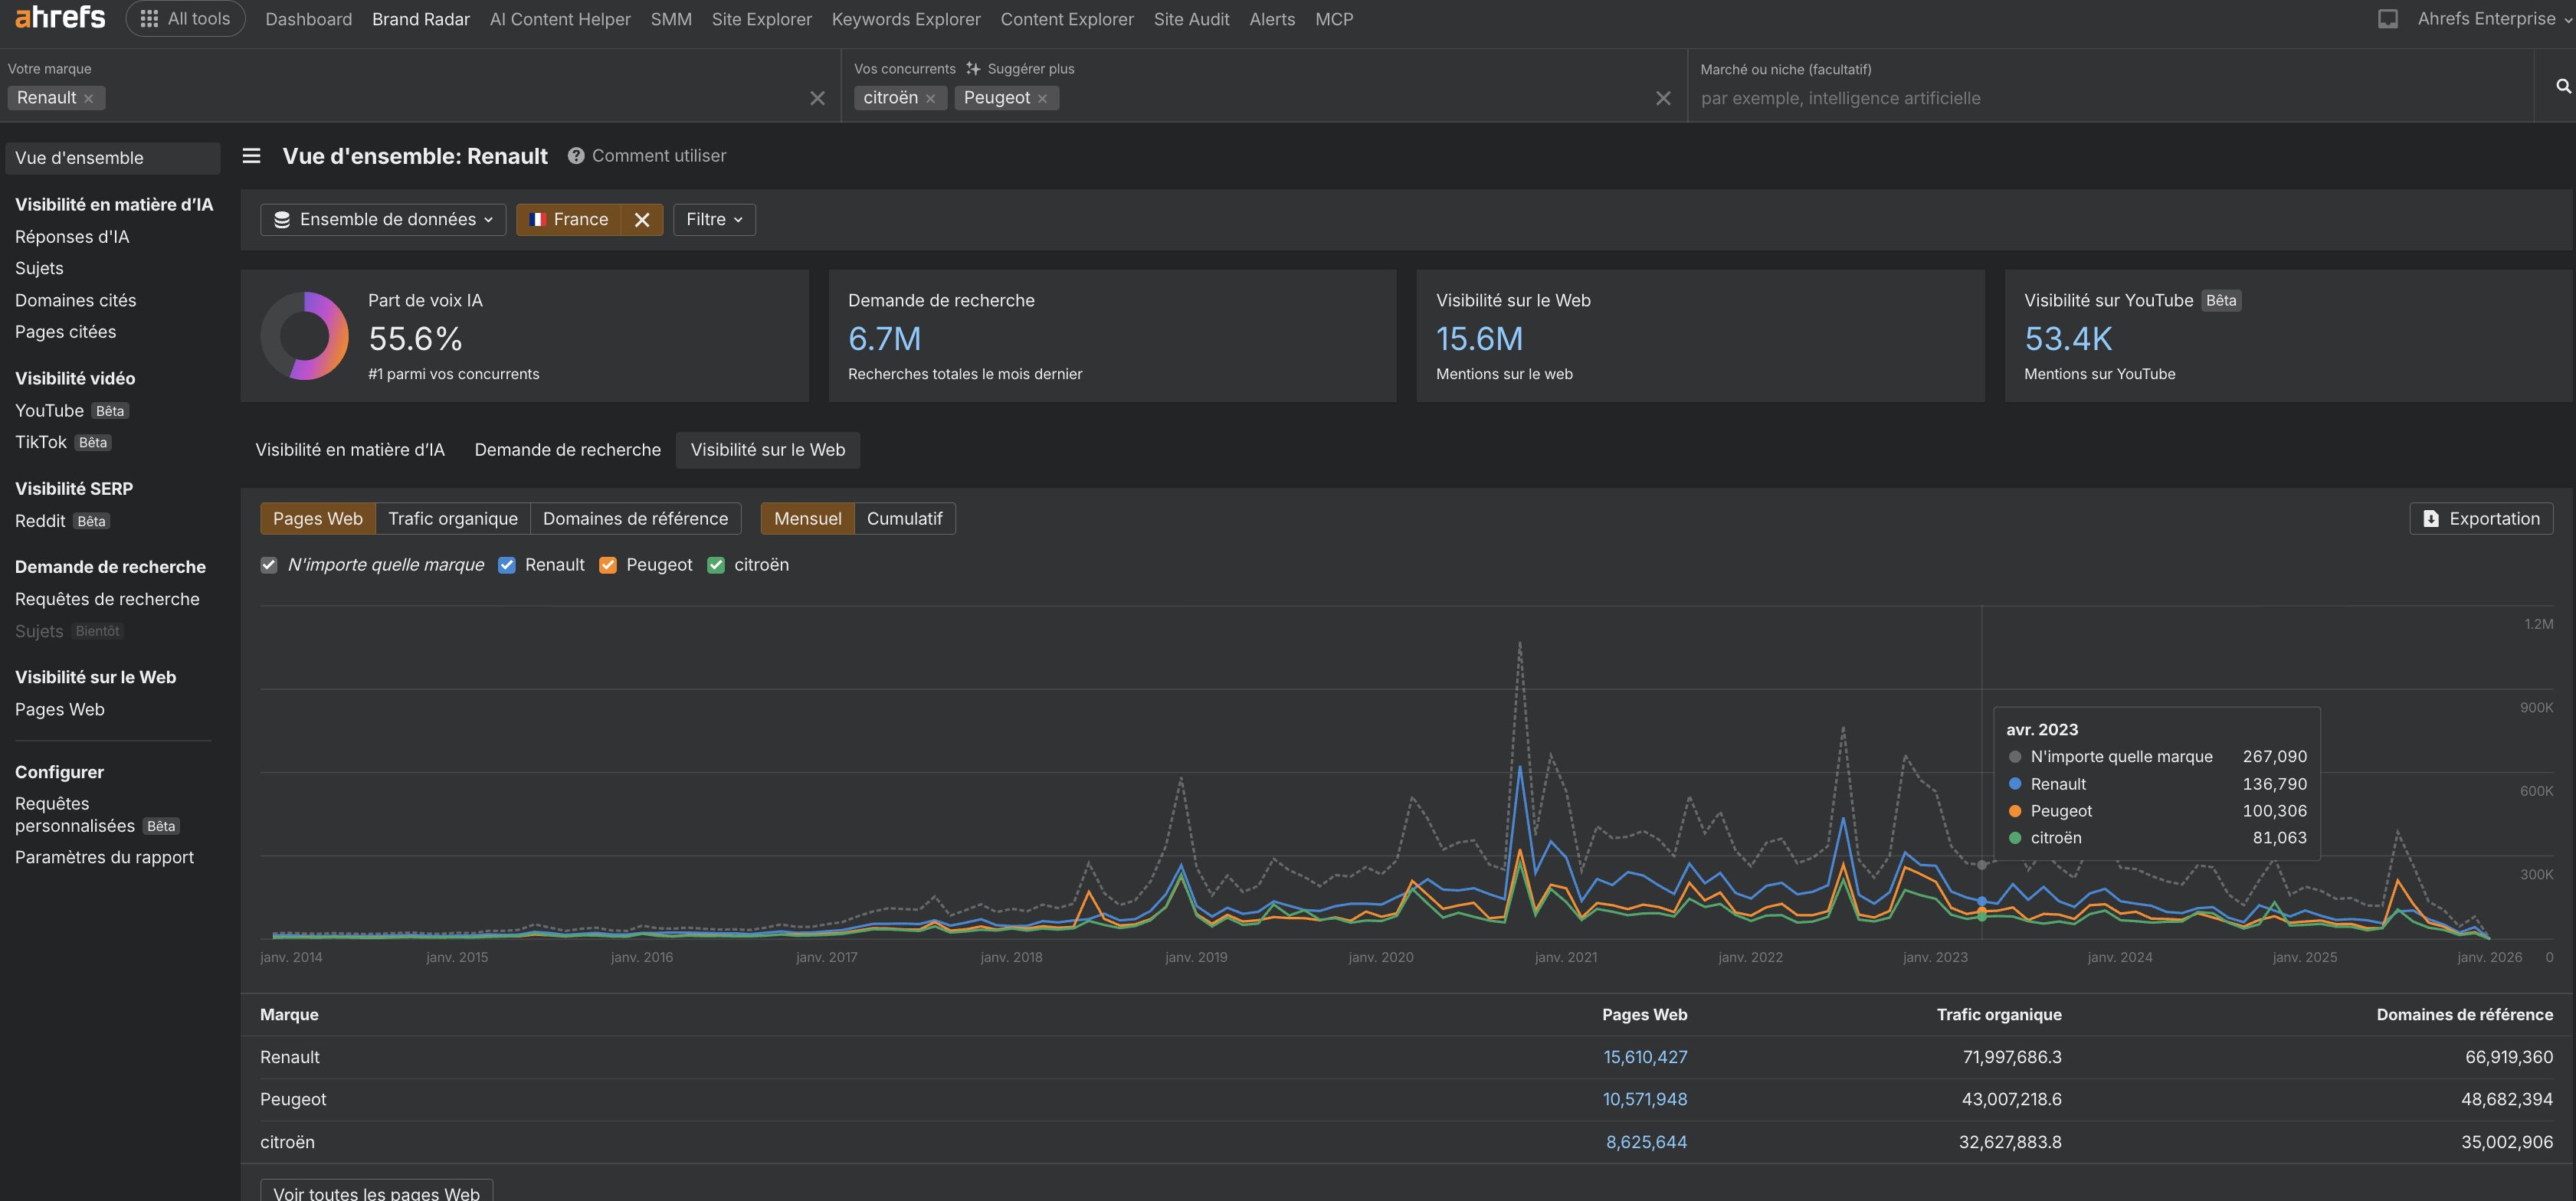Open the citroën pages count link
2576x1201 pixels.
pos(1646,1141)
